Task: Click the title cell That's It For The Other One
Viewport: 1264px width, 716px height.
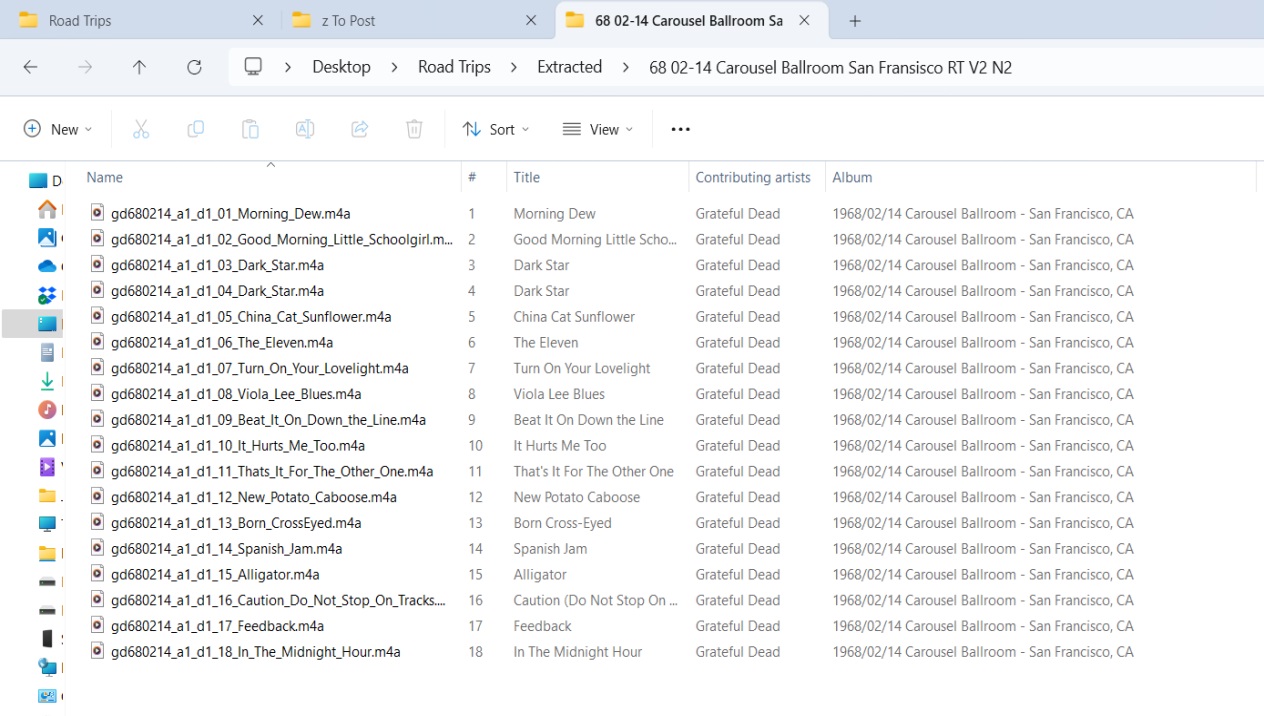Action: click(594, 471)
